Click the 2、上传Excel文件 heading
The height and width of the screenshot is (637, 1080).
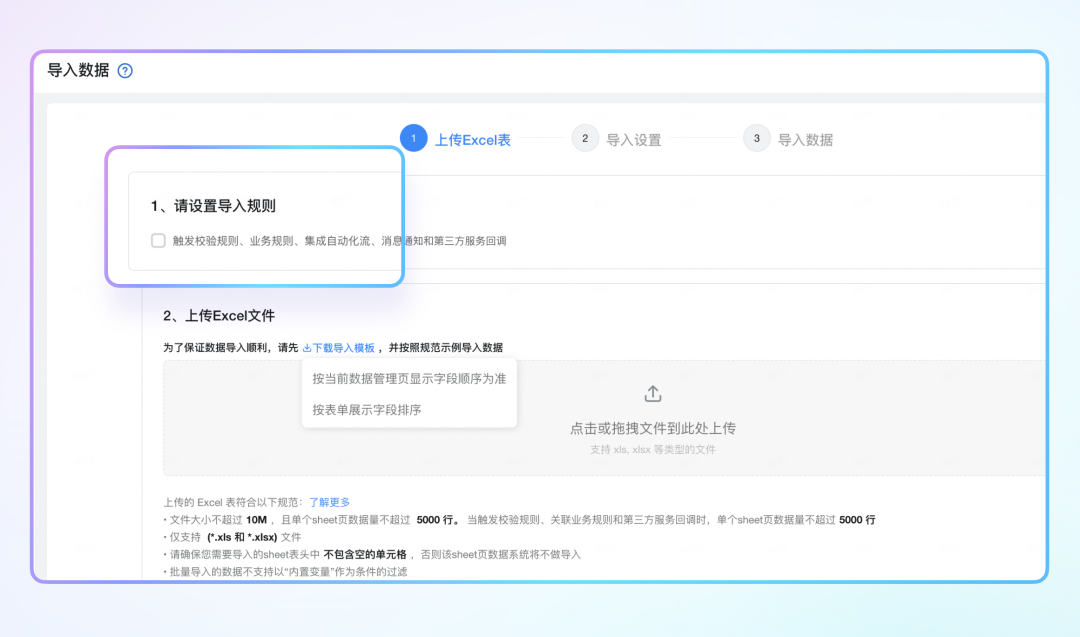(x=218, y=316)
